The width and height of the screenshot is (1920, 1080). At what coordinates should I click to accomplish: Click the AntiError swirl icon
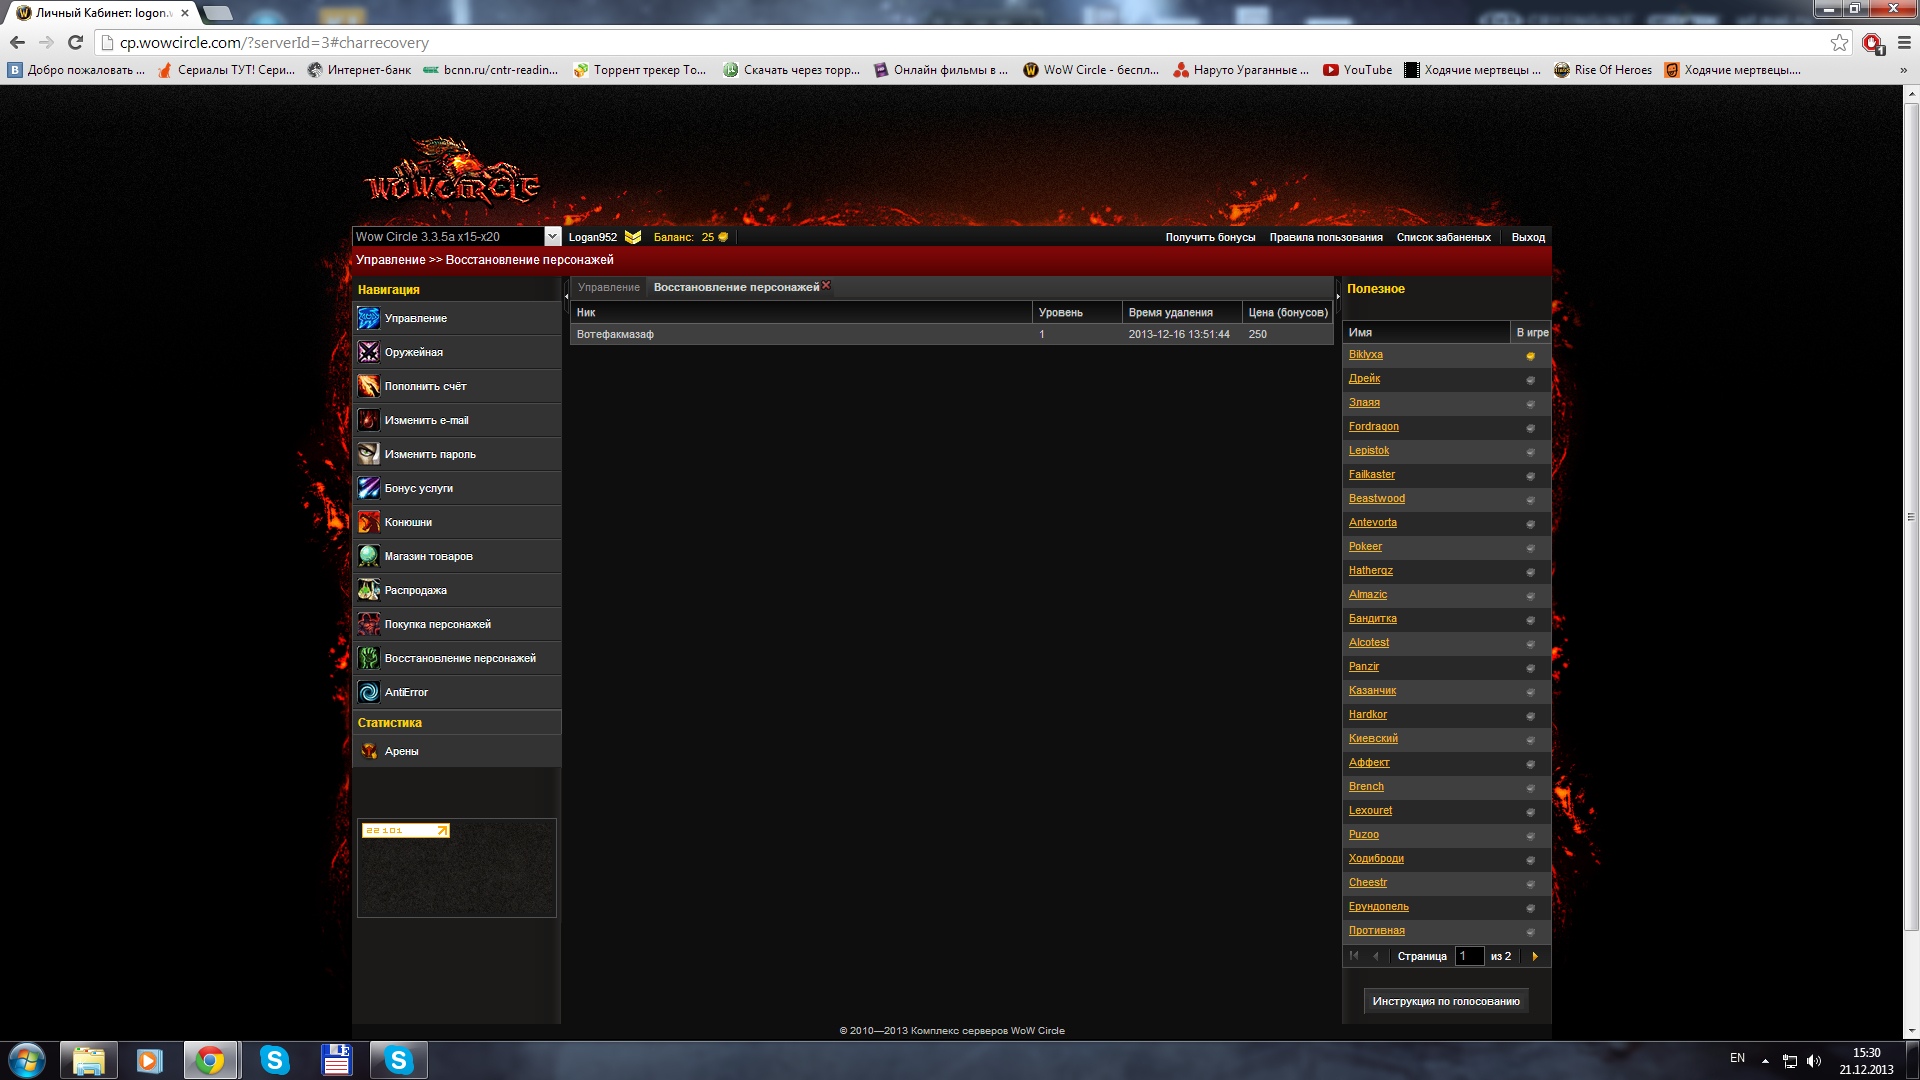(x=368, y=692)
